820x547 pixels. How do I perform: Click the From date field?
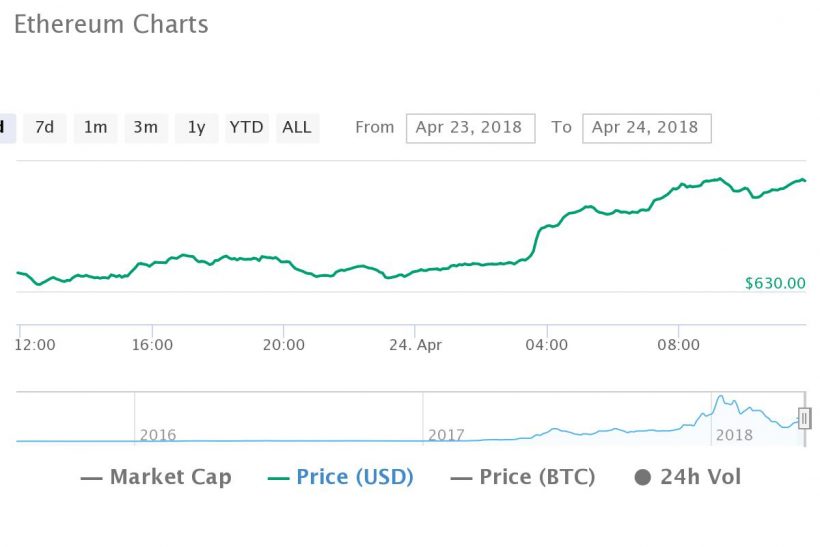point(470,128)
